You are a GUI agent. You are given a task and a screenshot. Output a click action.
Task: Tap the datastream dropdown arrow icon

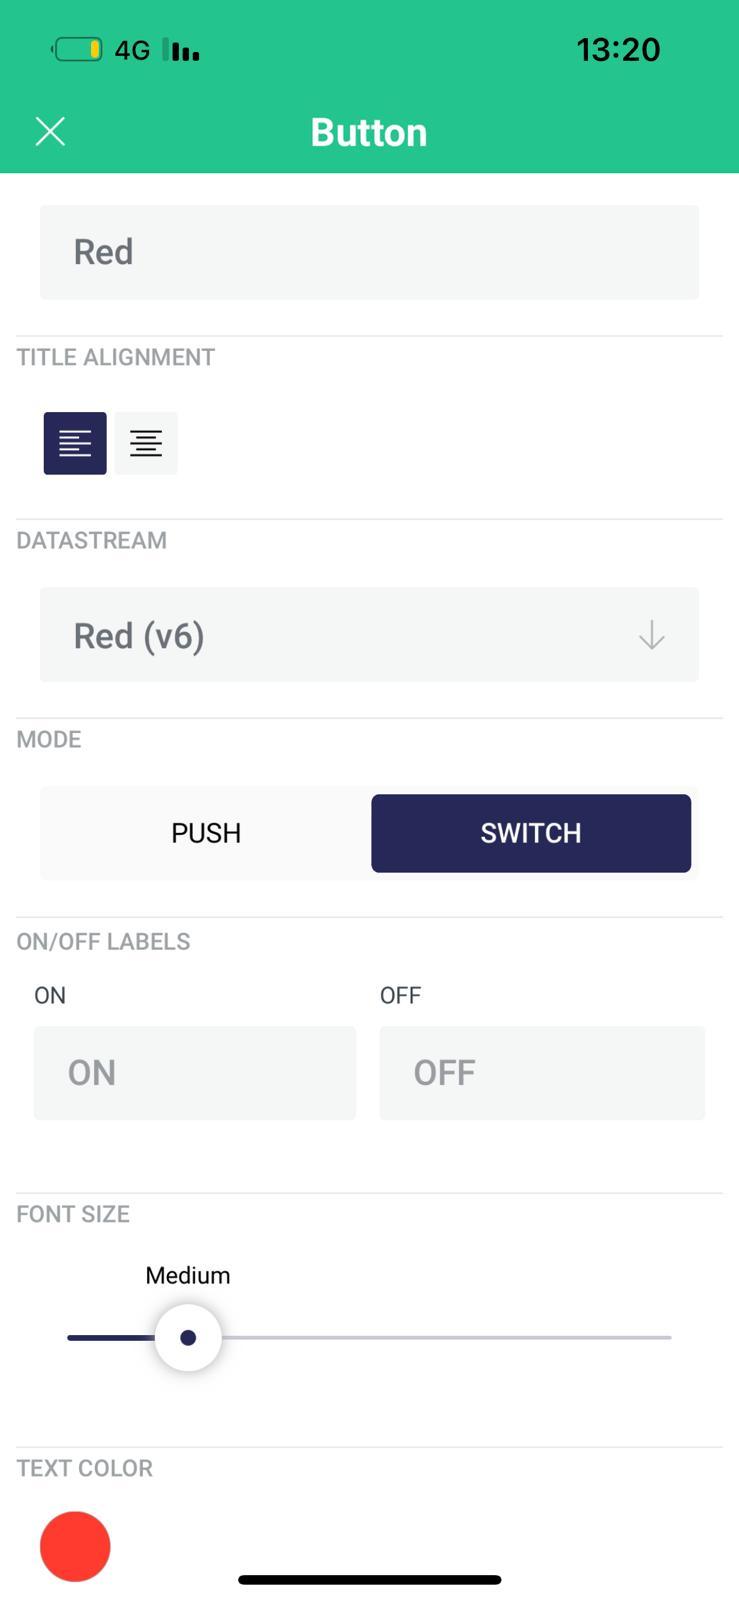point(651,635)
